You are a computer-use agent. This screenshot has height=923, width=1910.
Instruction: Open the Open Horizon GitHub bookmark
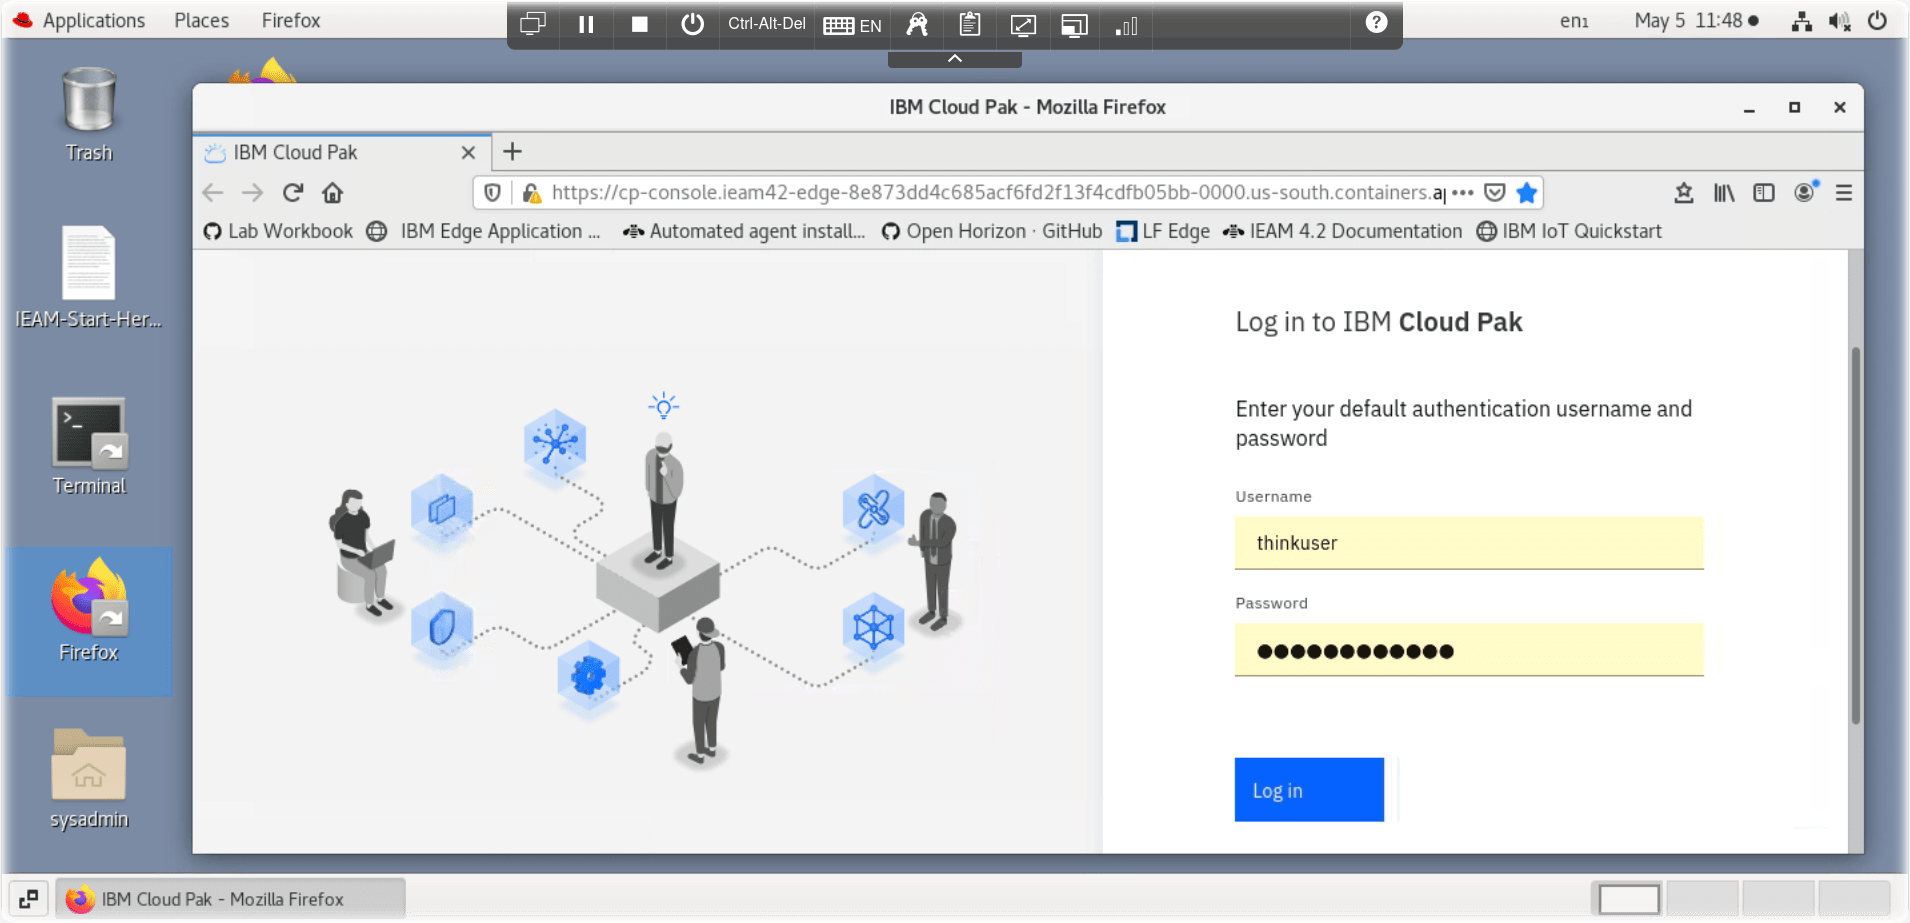[x=992, y=231]
